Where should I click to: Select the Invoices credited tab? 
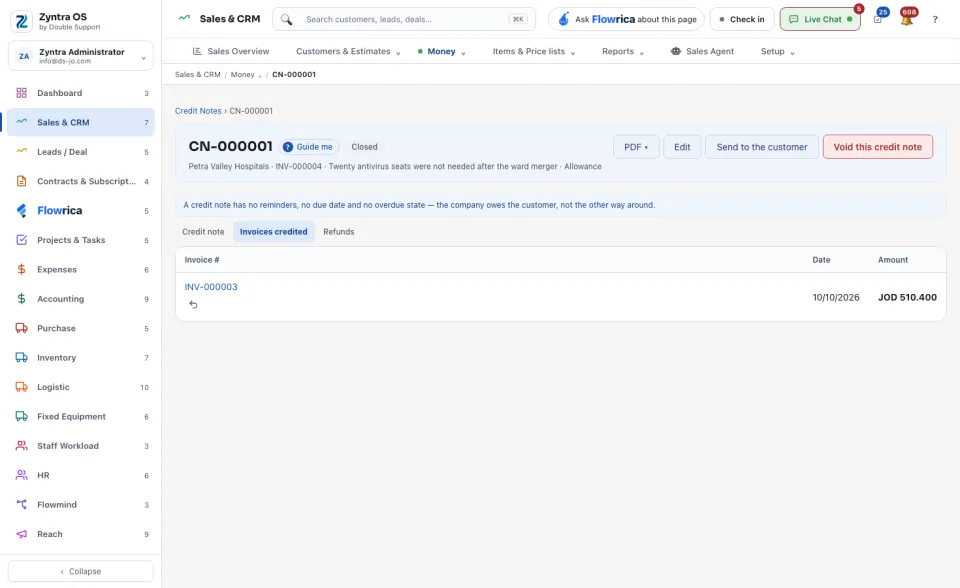tap(274, 232)
